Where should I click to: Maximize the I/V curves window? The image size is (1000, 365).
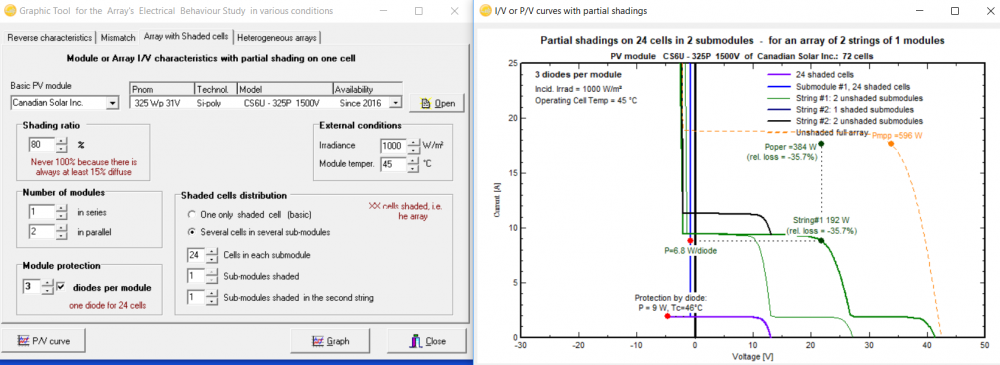(955, 11)
